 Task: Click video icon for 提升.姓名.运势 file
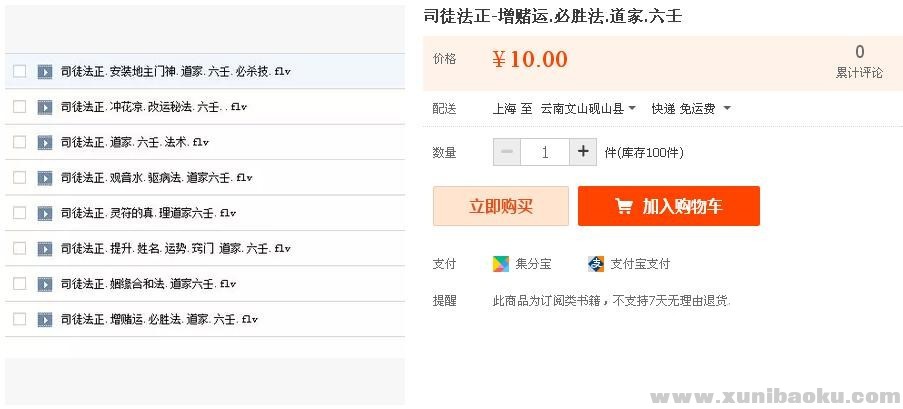pyautogui.click(x=45, y=248)
